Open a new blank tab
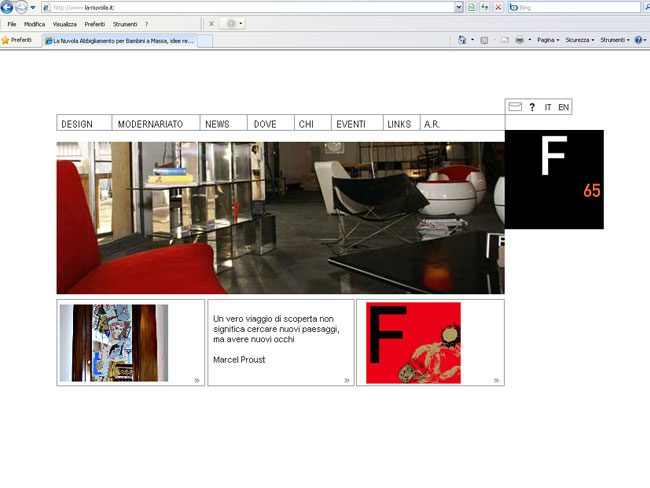This screenshot has width=650, height=488. [205, 41]
